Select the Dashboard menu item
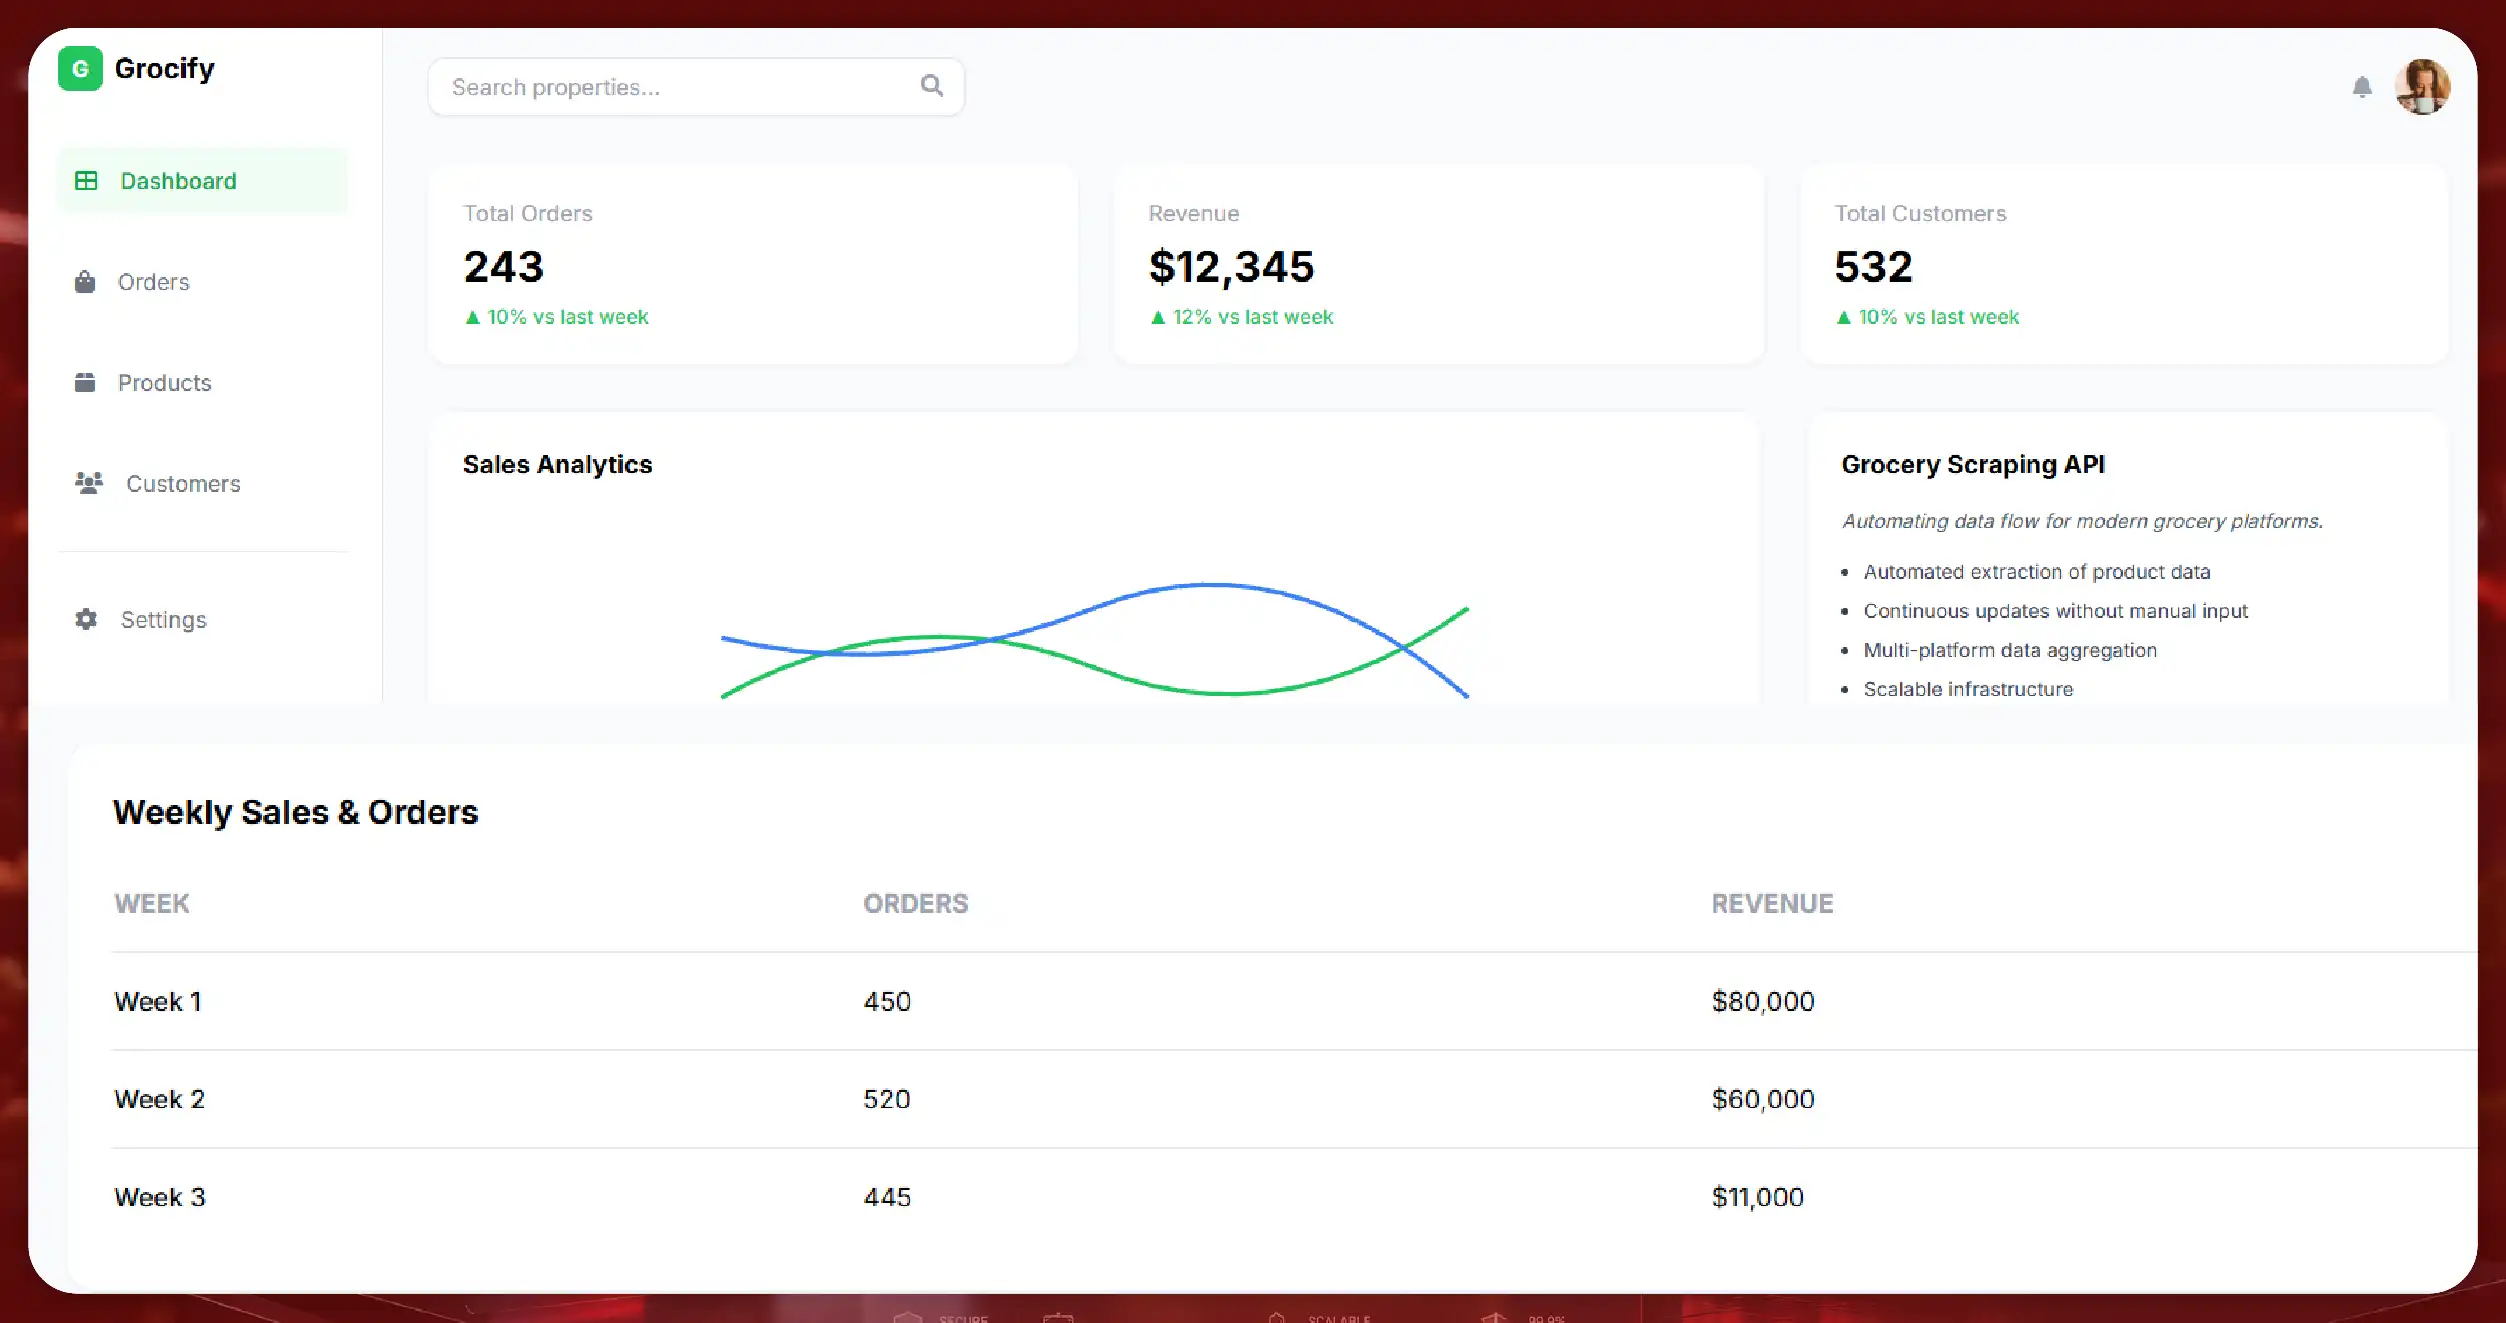Screen dimensions: 2506x1323 tap(203, 181)
